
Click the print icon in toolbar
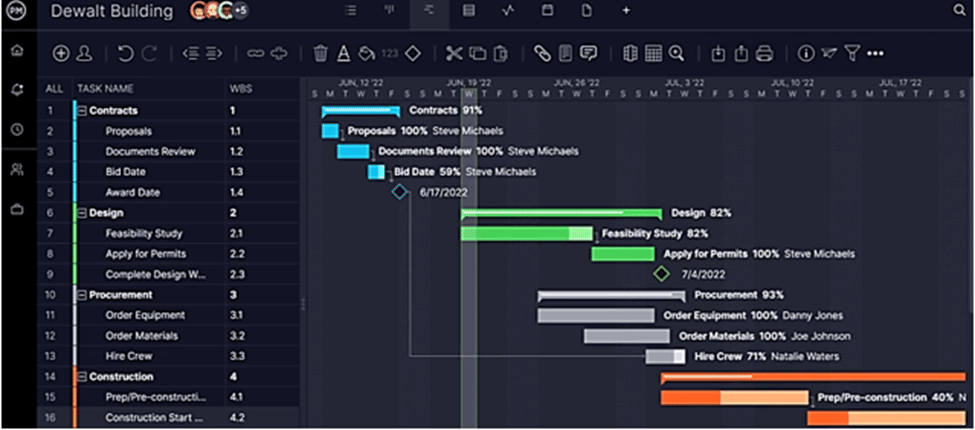(x=765, y=53)
